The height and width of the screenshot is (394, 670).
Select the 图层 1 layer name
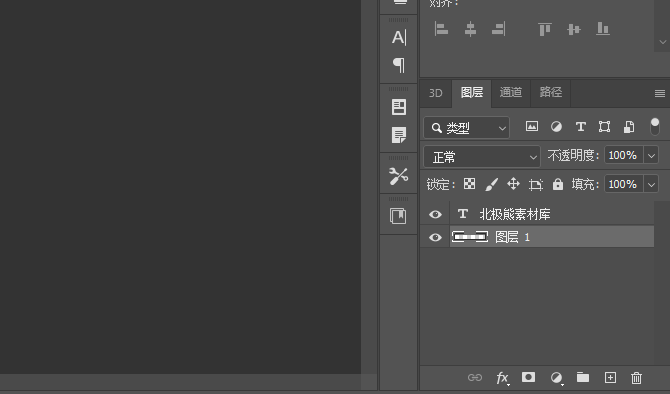point(512,237)
